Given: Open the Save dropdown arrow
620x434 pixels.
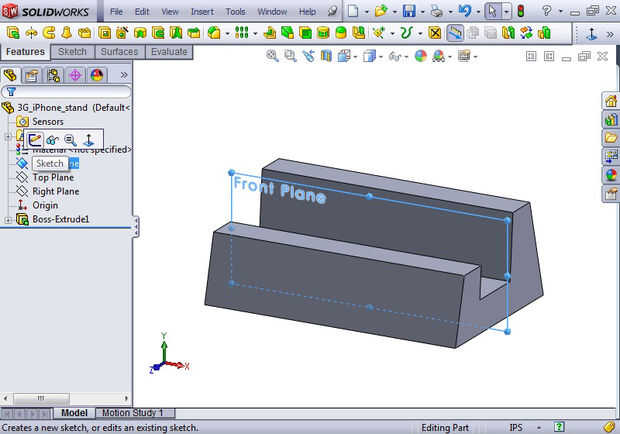Looking at the screenshot, I should [423, 12].
